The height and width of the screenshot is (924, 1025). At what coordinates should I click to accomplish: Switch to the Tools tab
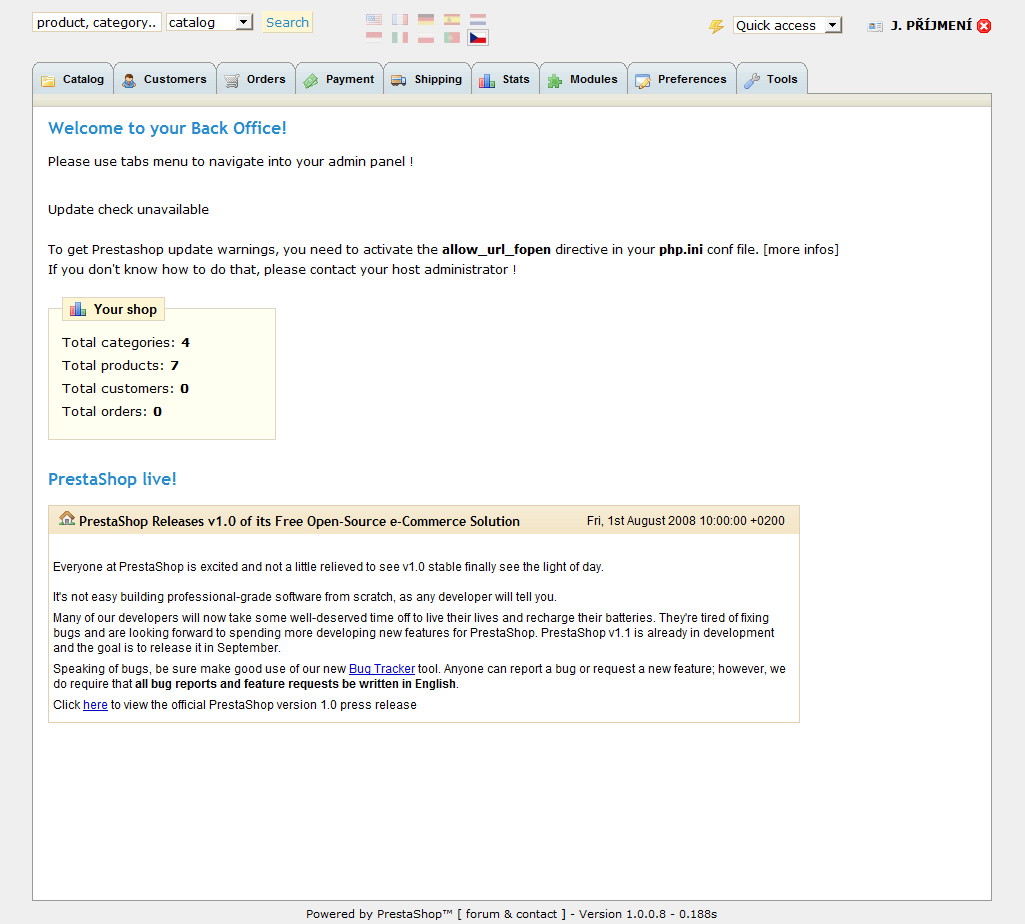click(772, 79)
